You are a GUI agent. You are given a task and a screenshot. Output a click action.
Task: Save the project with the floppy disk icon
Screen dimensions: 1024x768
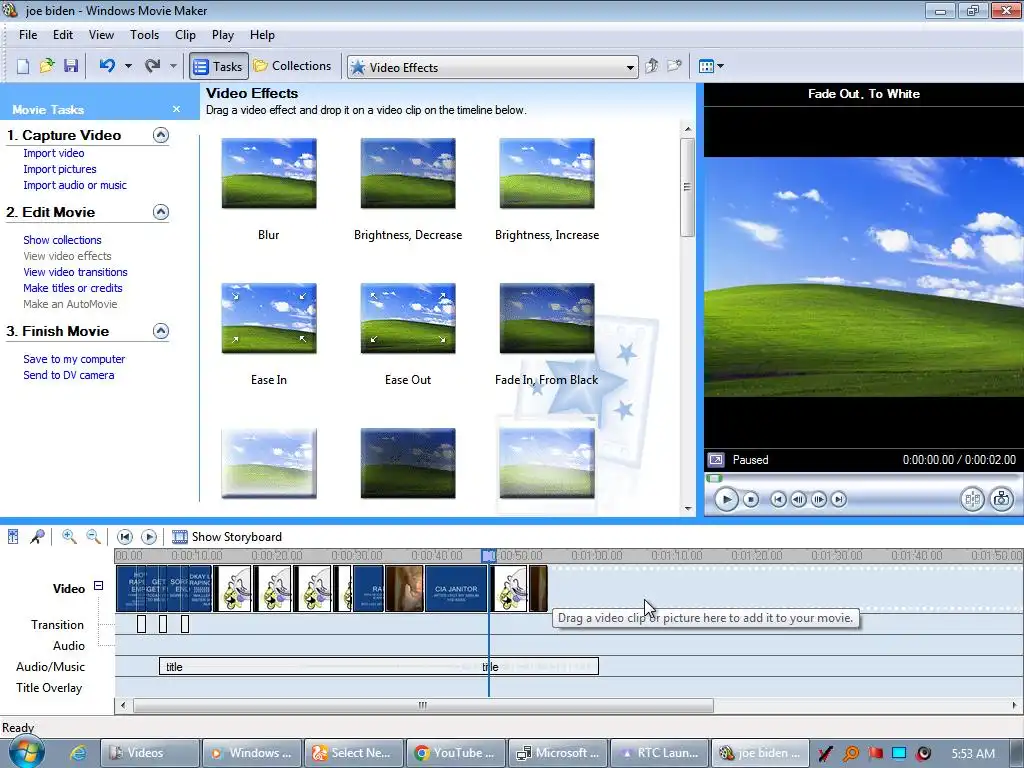[x=71, y=66]
